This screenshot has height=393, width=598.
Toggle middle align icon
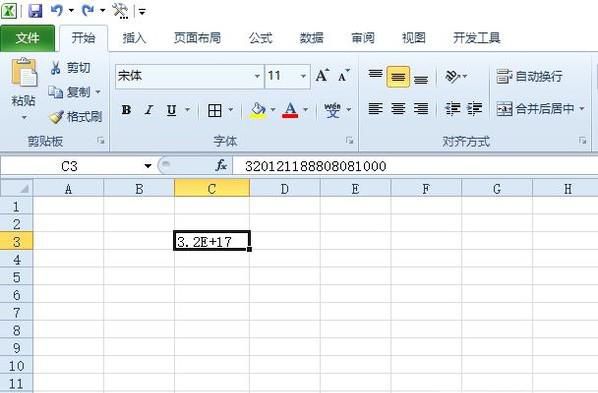point(398,77)
